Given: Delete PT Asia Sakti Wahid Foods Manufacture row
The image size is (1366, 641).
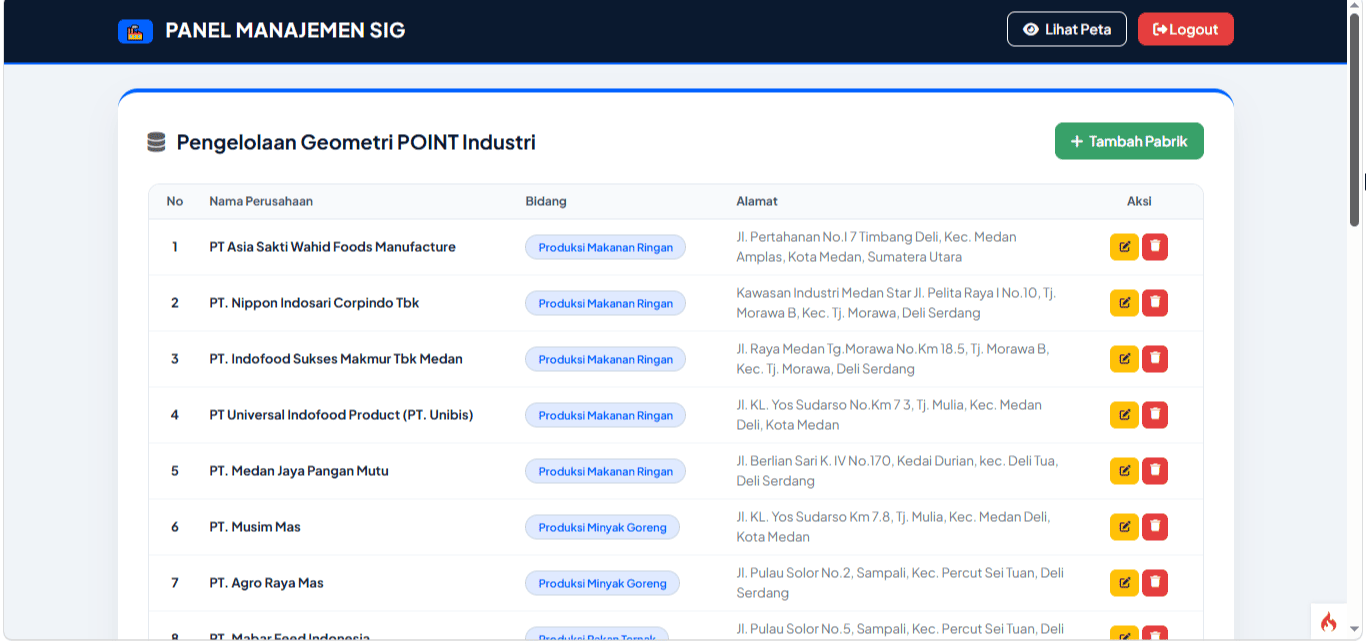Looking at the screenshot, I should [1155, 247].
